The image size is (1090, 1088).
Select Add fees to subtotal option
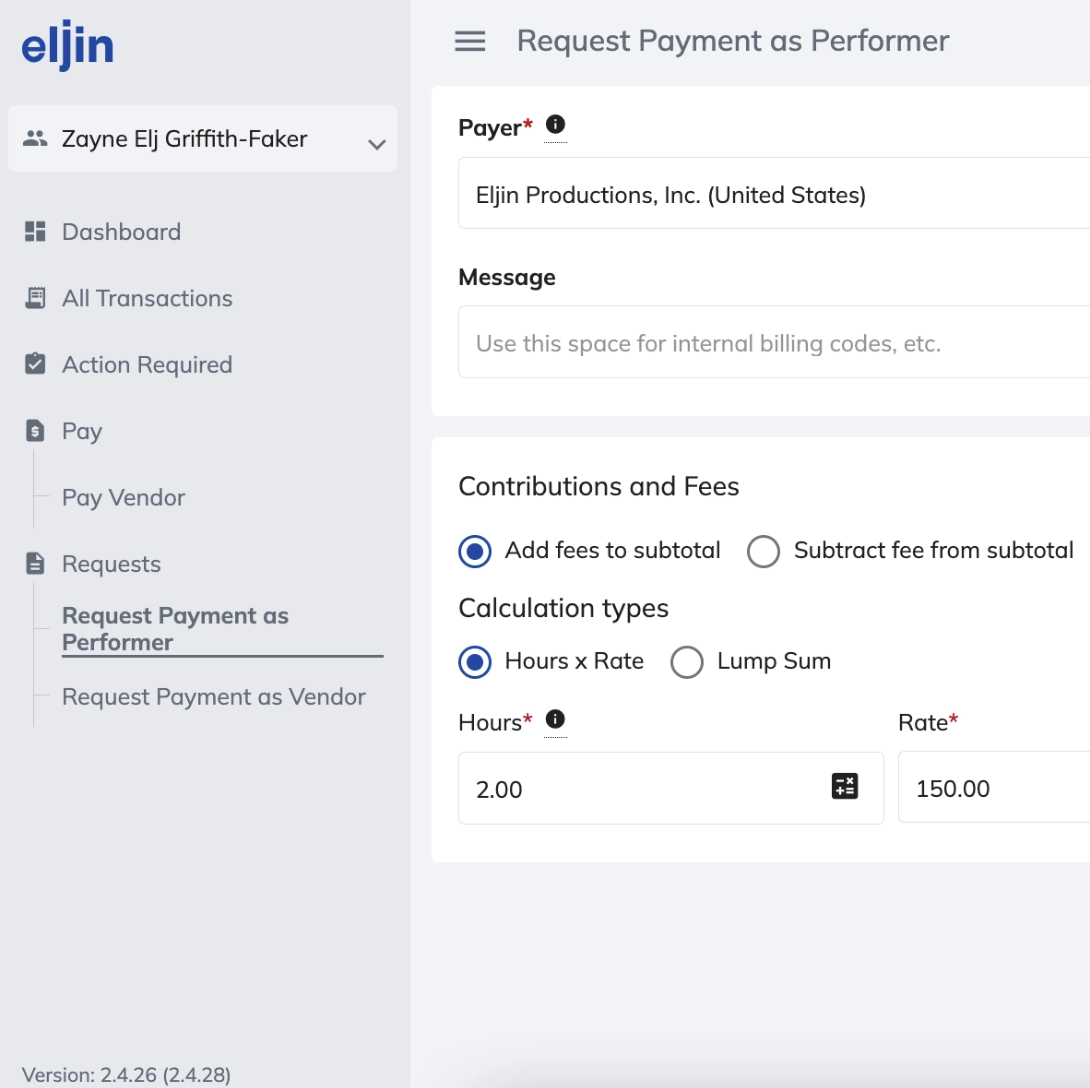tap(475, 551)
